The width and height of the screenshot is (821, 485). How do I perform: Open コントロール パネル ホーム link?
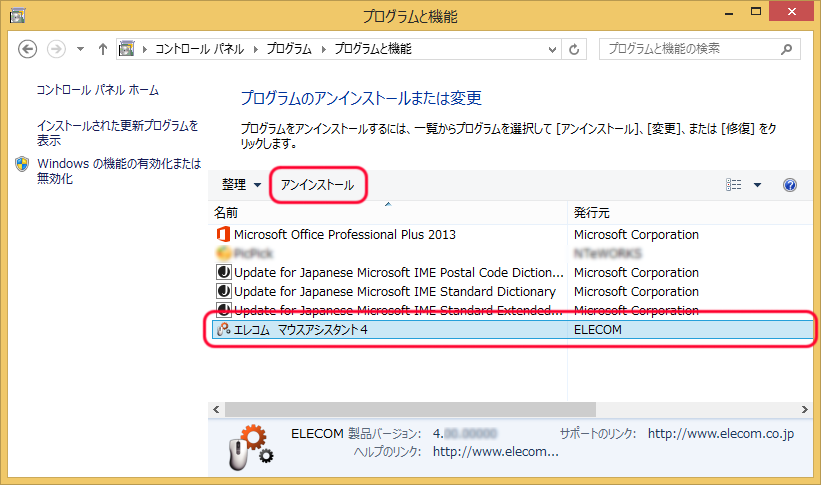tap(97, 90)
